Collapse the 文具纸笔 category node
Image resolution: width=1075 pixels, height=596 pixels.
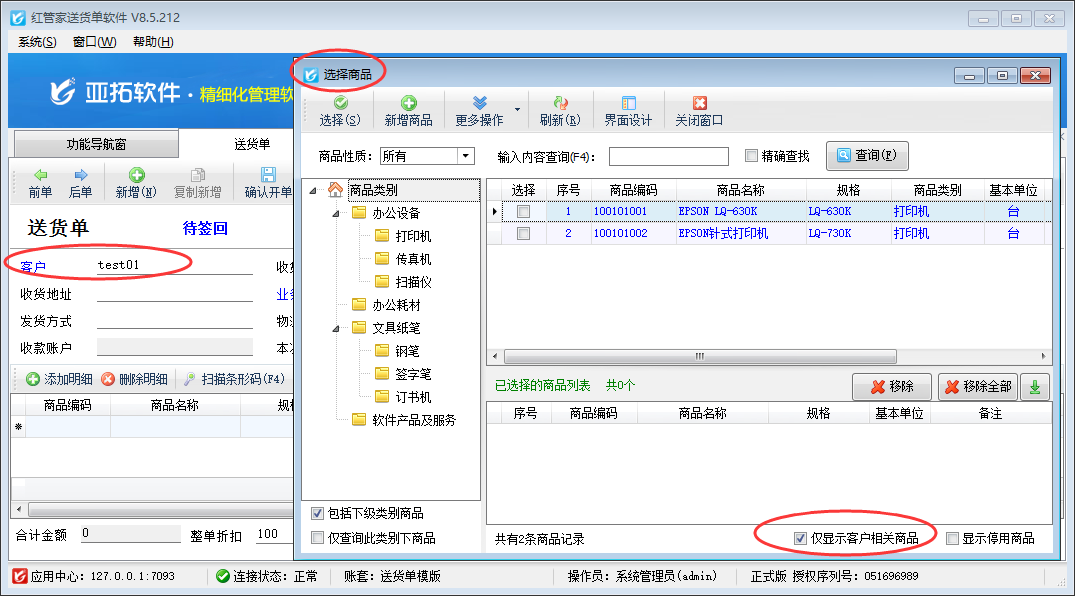pyautogui.click(x=336, y=328)
